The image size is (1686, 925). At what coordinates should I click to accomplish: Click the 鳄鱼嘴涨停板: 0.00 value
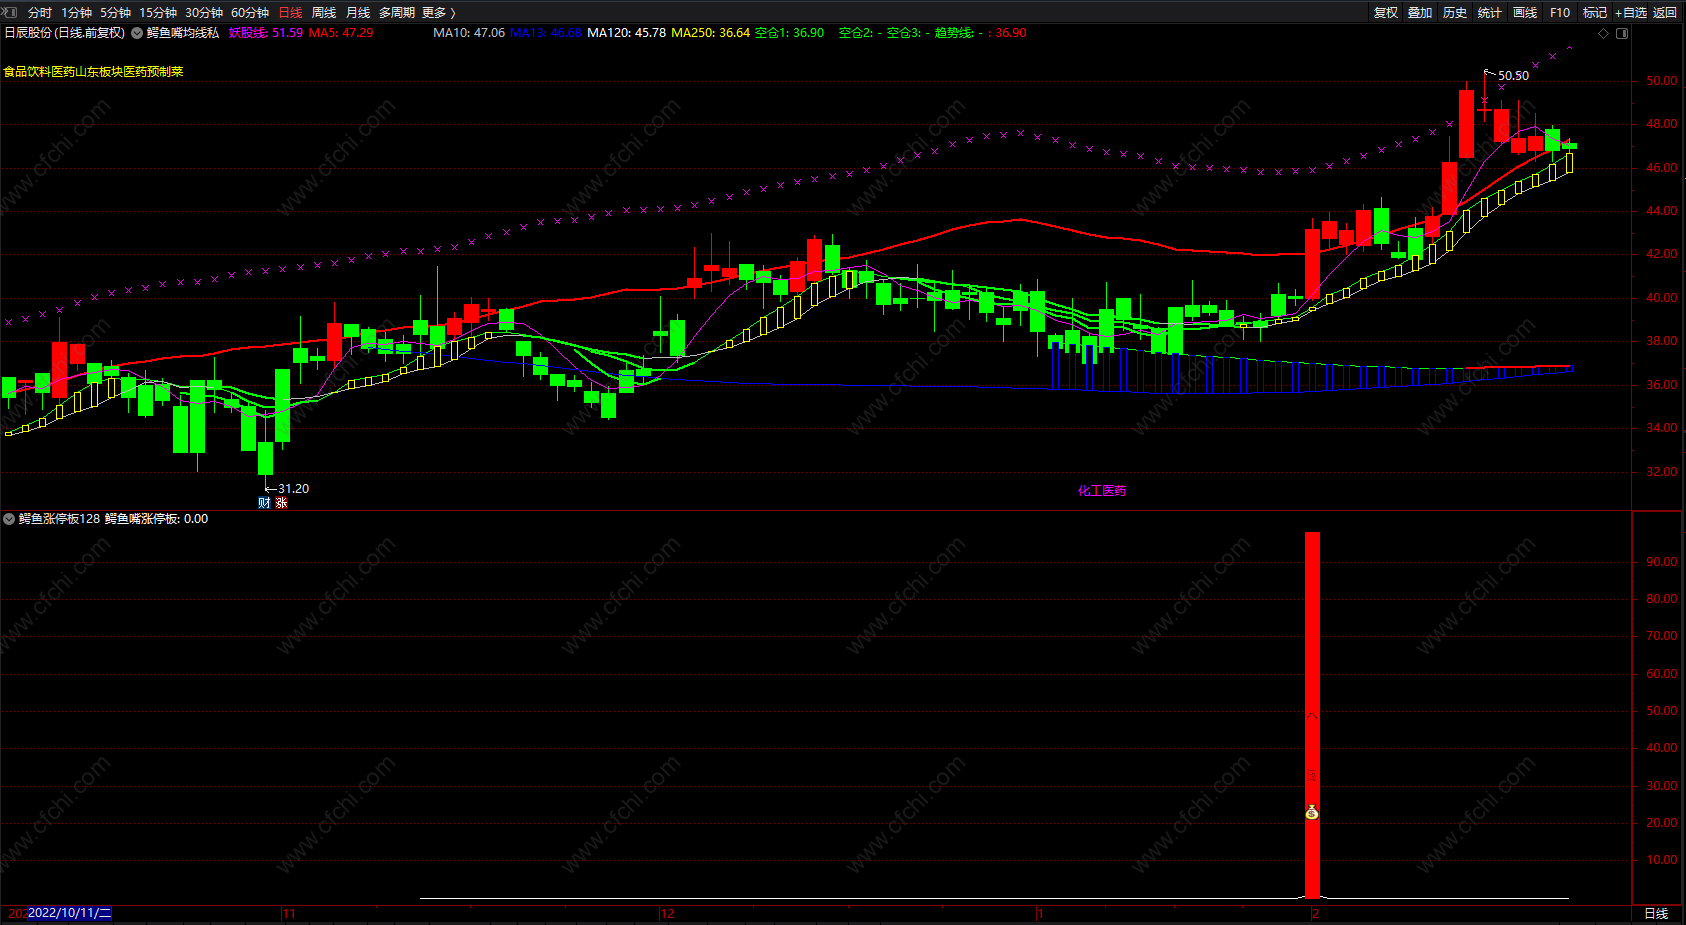click(157, 519)
